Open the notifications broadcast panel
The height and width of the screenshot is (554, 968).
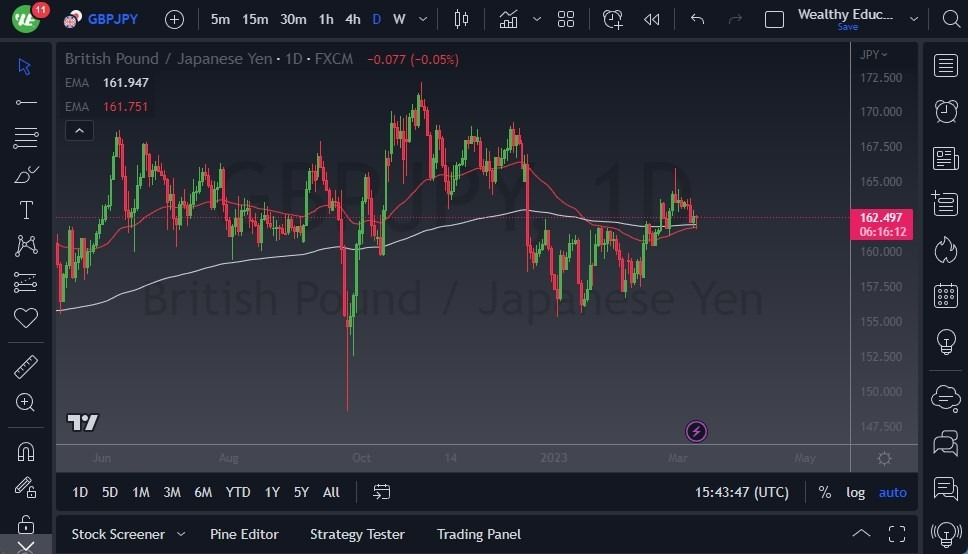point(945,534)
